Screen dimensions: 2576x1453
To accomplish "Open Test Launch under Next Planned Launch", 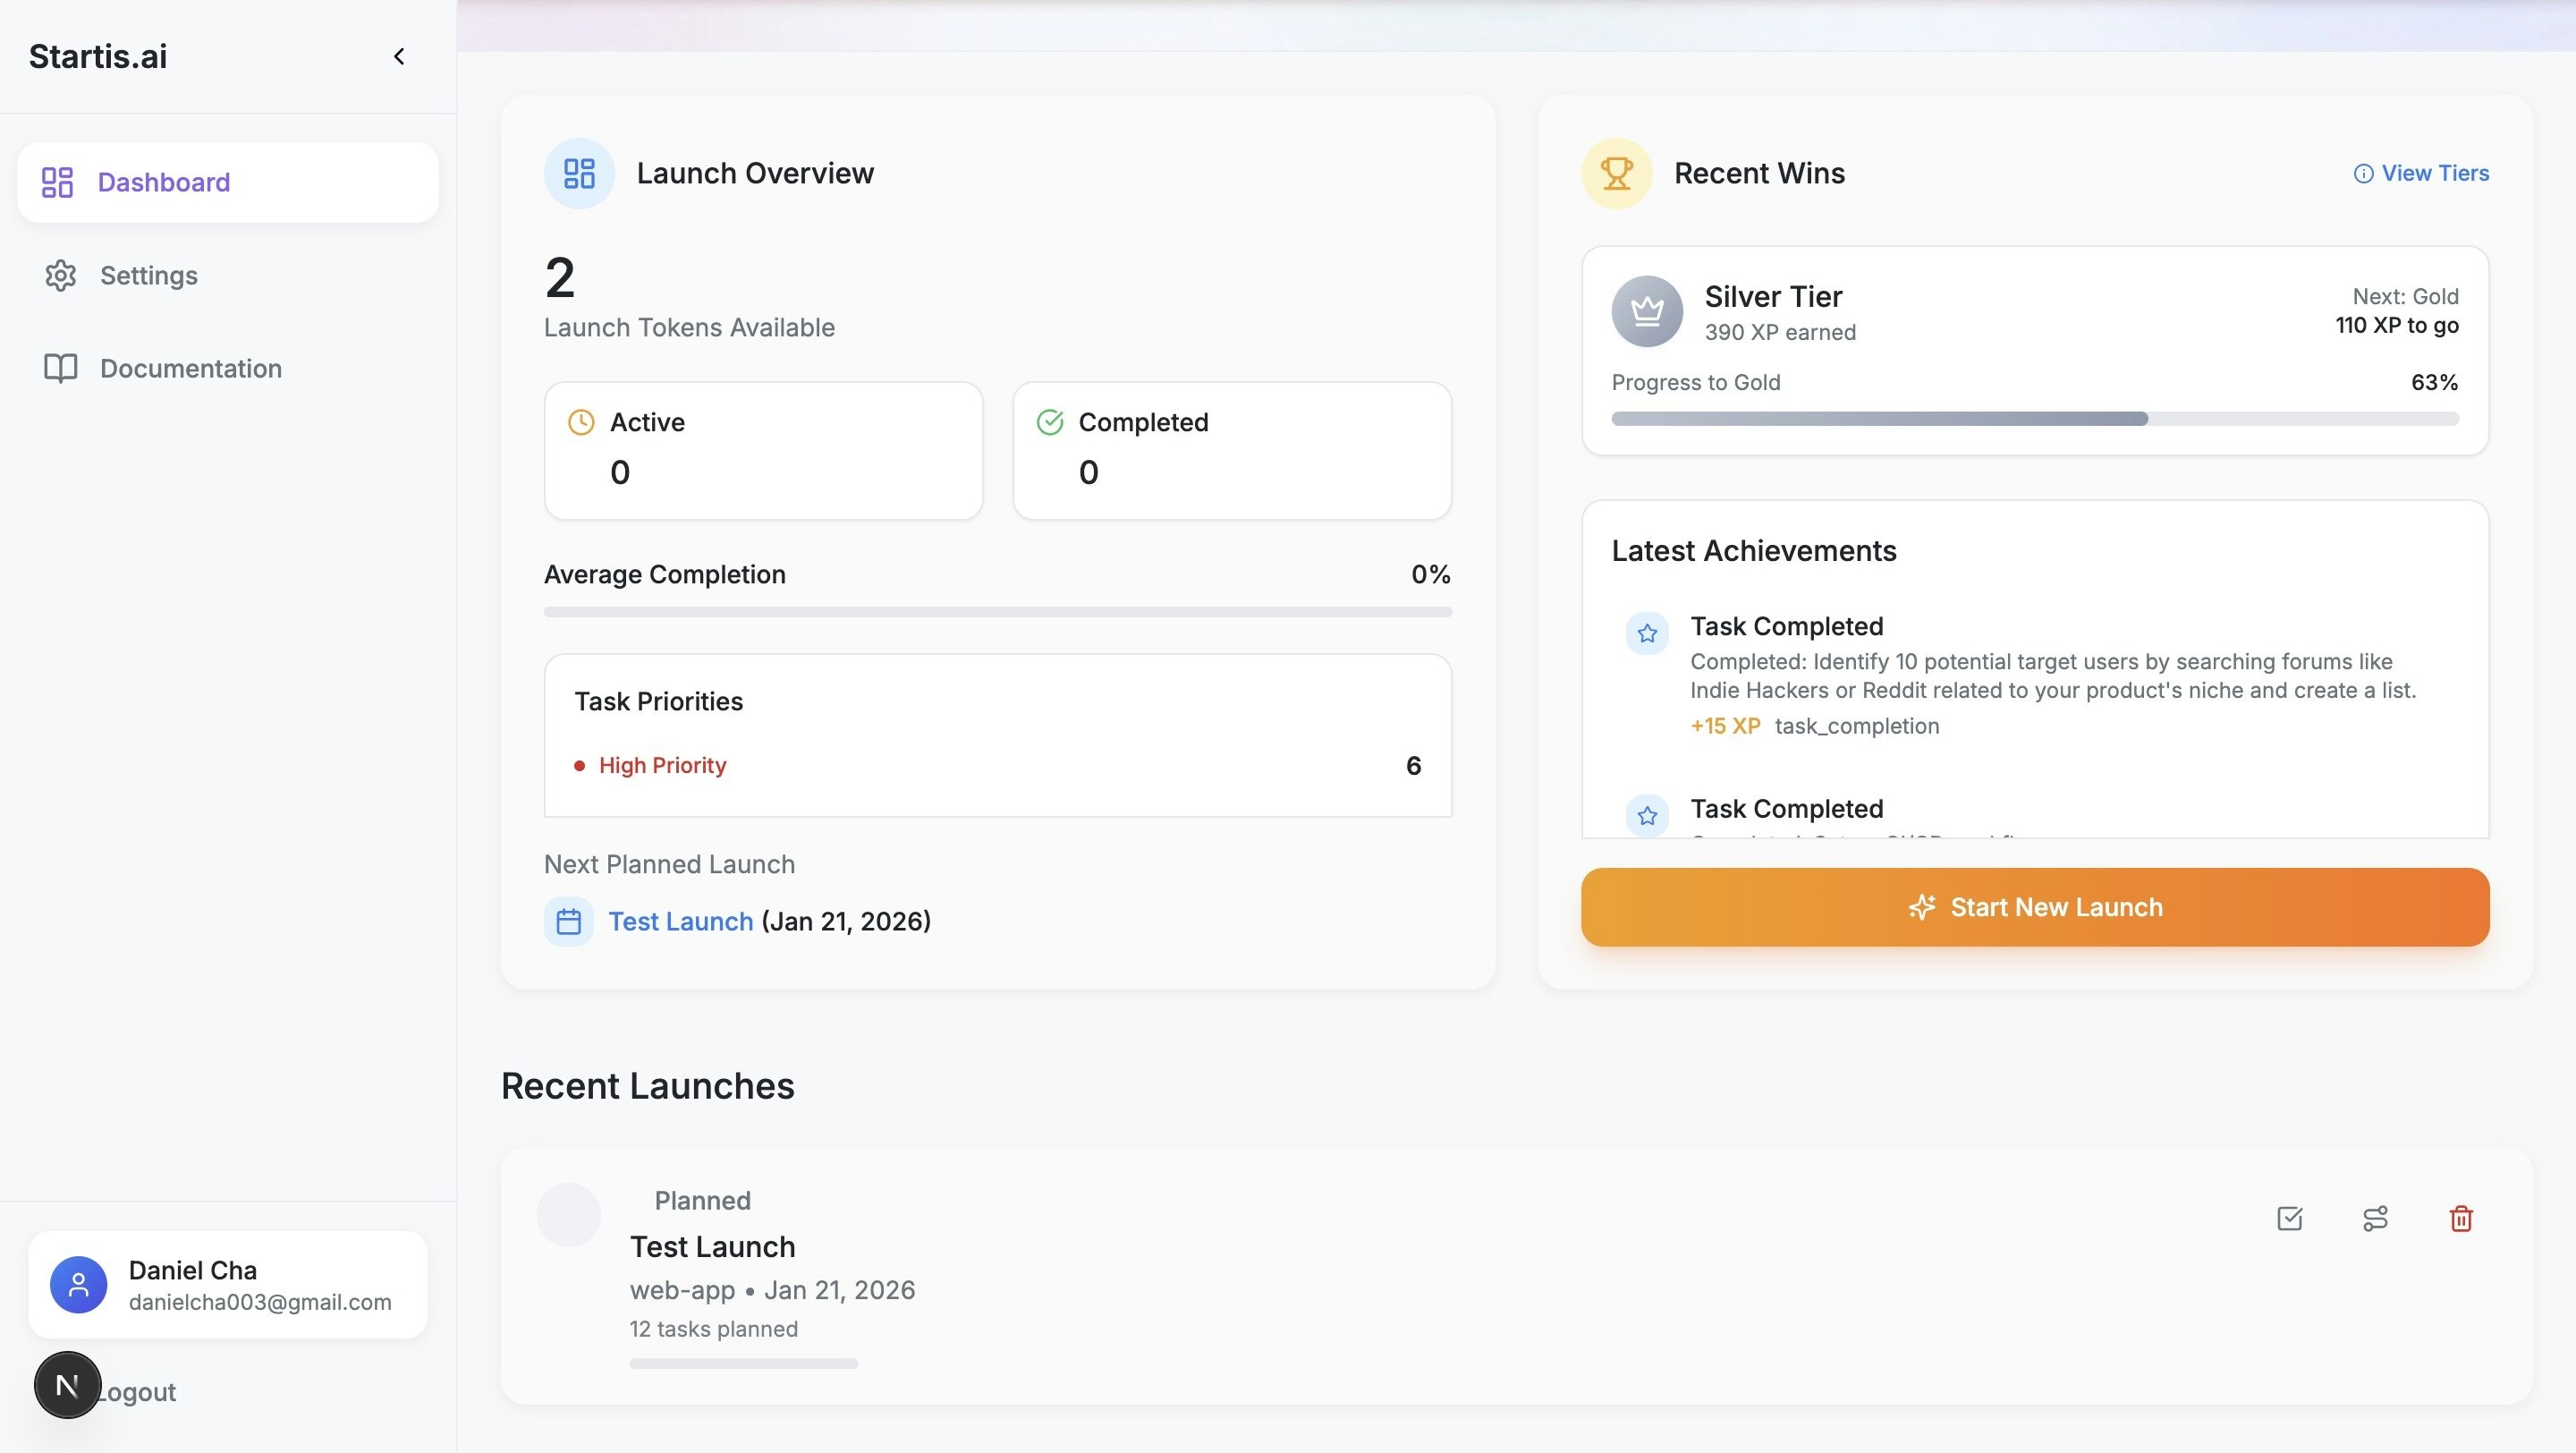I will pyautogui.click(x=681, y=921).
